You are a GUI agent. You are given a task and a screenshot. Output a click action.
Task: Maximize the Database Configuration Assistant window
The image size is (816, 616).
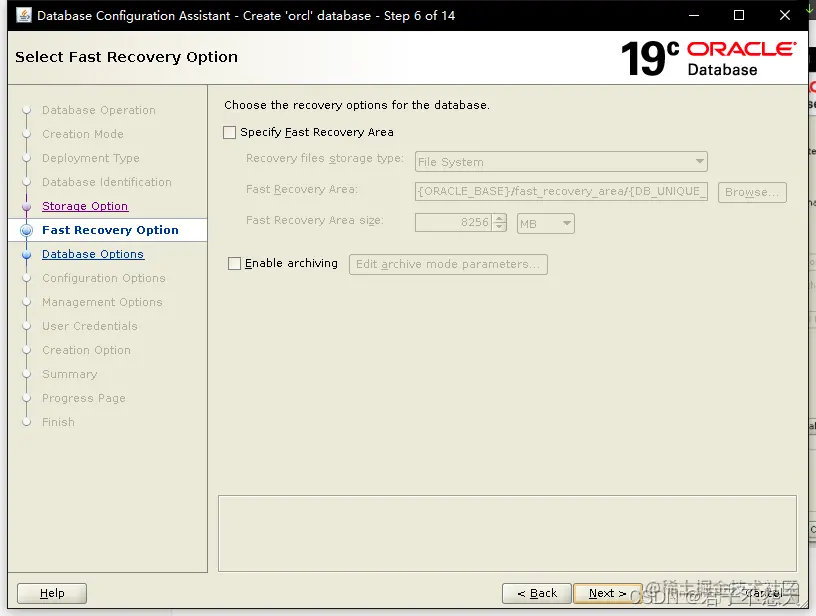[738, 16]
